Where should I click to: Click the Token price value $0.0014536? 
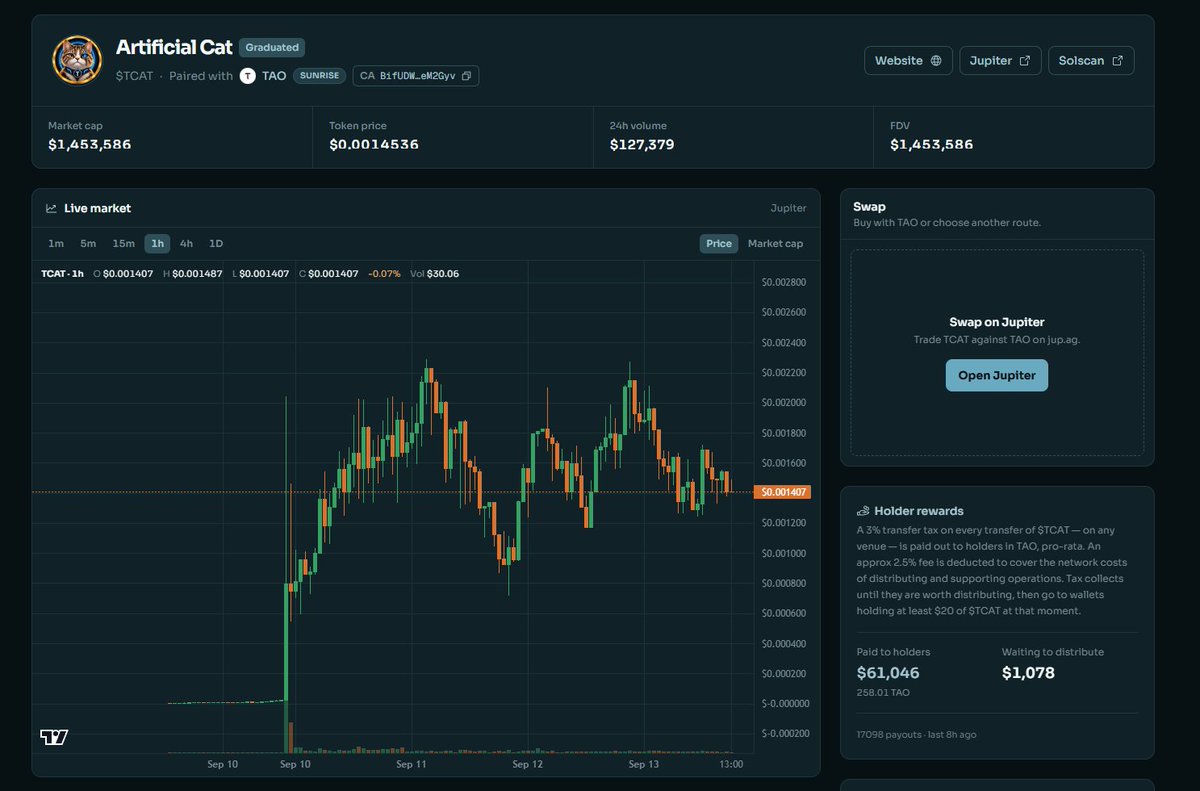click(x=374, y=145)
